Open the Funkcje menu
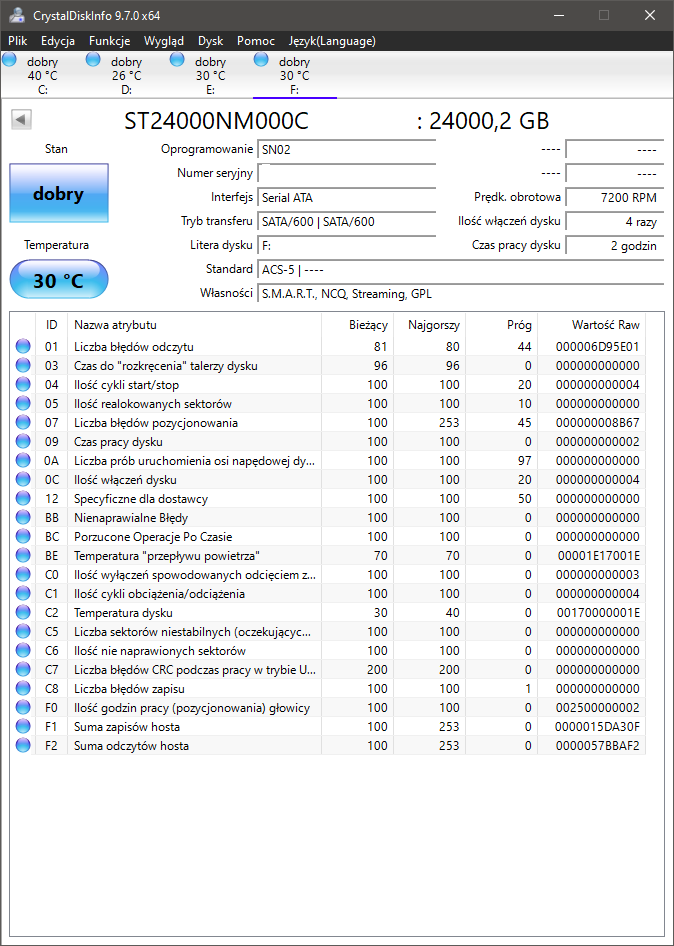This screenshot has height=946, width=674. pos(109,41)
